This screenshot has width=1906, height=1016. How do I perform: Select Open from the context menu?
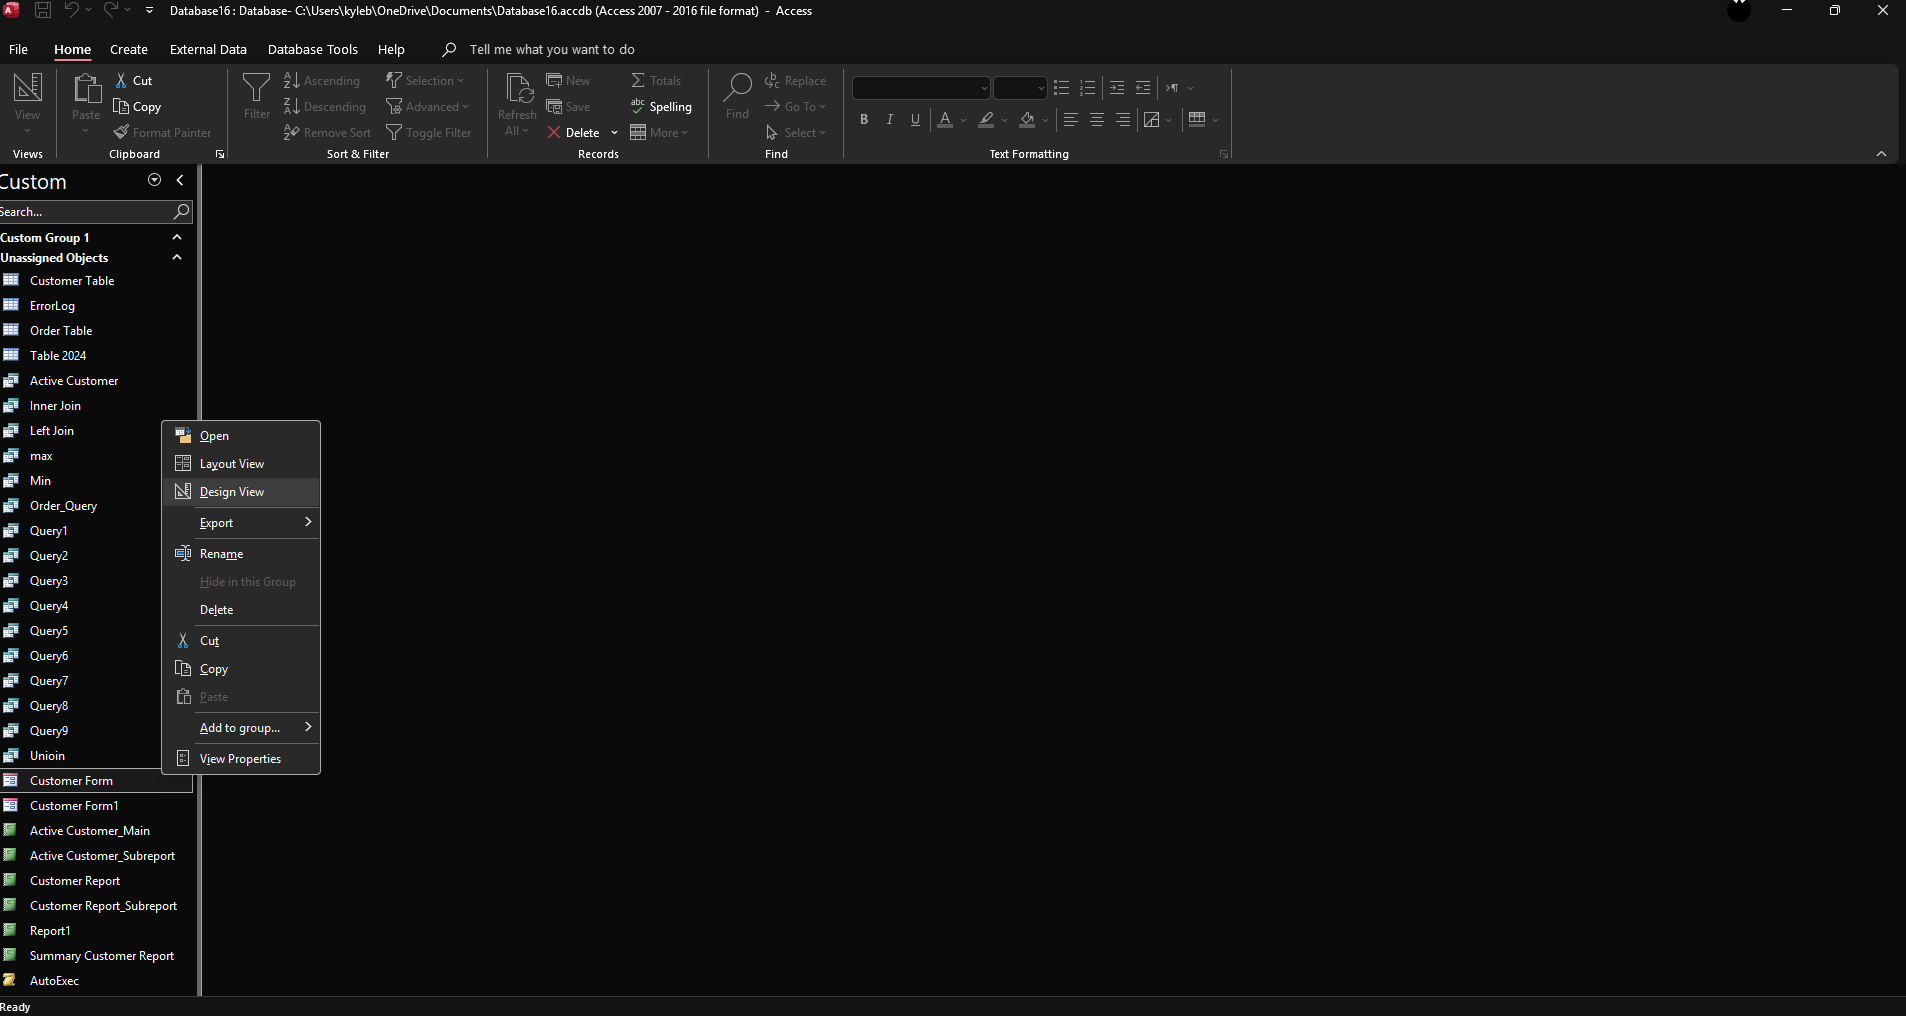coord(241,436)
